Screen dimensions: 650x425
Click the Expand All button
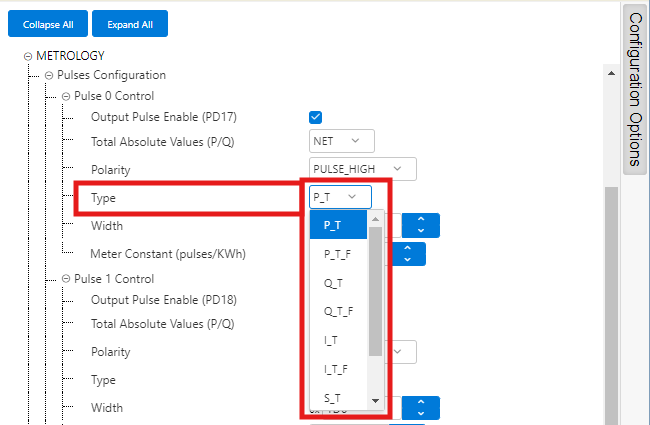(129, 23)
